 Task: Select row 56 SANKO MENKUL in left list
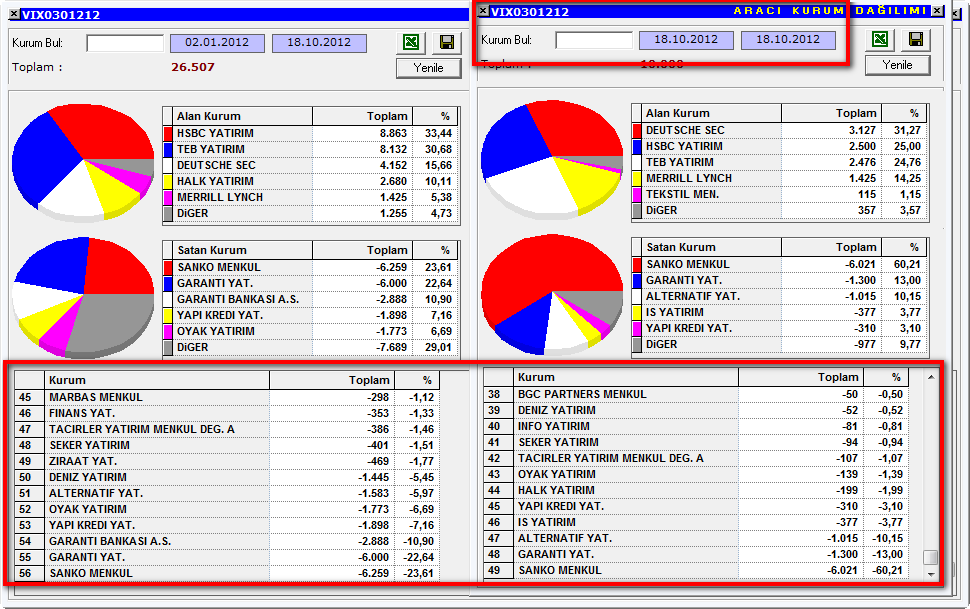point(227,574)
